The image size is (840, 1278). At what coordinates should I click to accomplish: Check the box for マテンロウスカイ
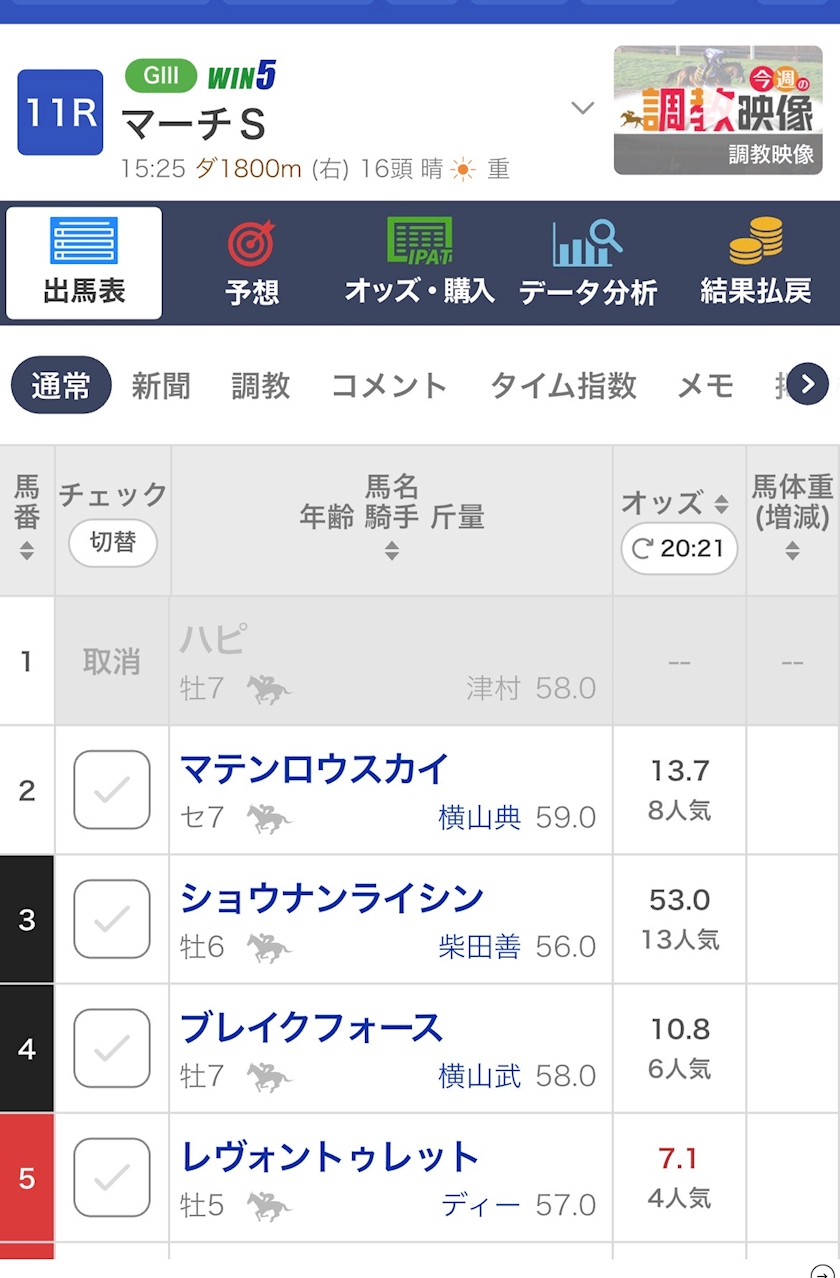pos(112,790)
